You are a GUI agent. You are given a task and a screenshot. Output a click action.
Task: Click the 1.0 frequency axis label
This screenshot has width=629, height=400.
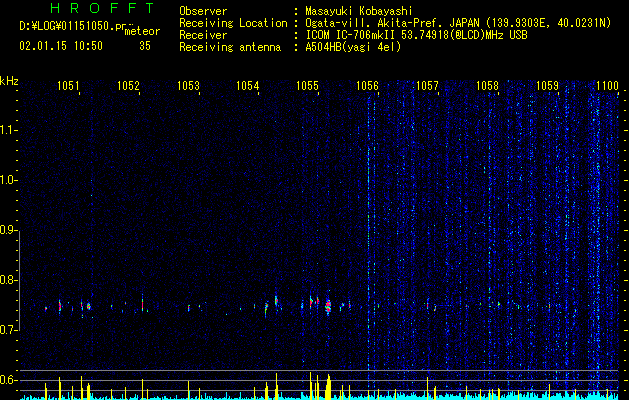point(7,180)
